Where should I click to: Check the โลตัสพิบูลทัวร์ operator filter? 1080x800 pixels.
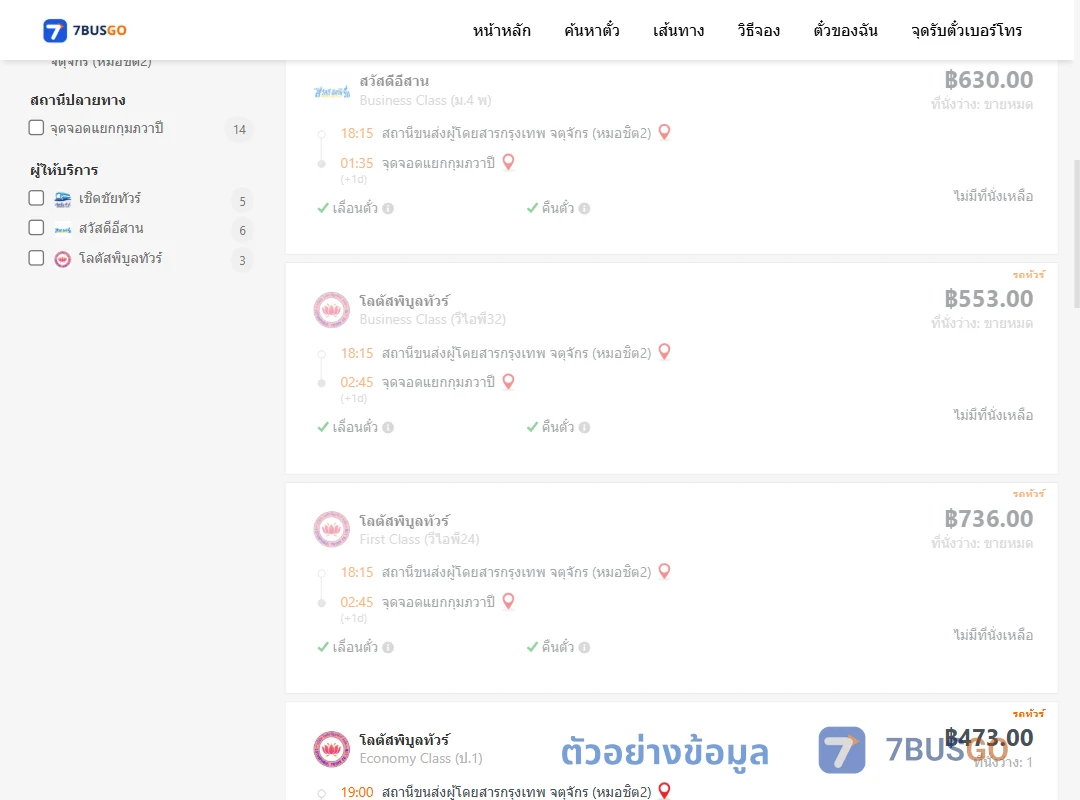click(x=36, y=258)
